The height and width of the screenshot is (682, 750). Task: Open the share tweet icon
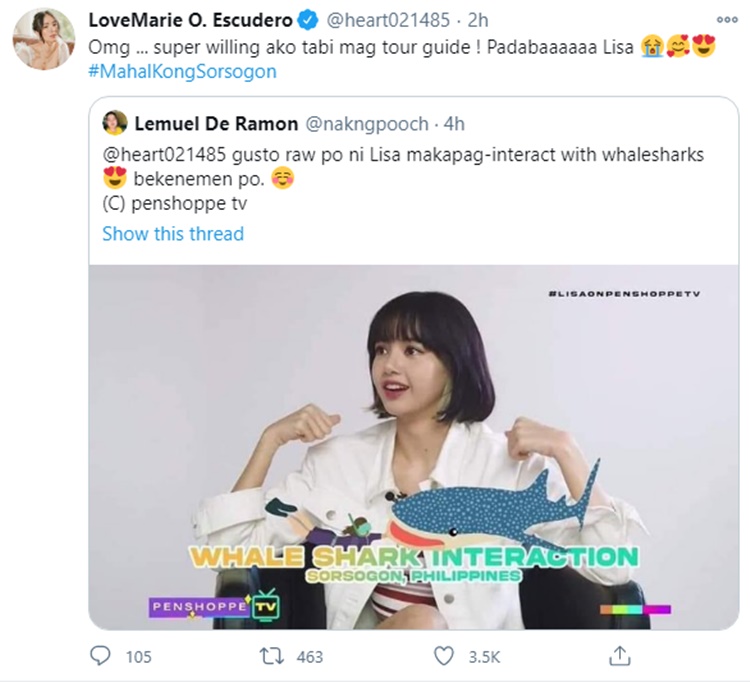pyautogui.click(x=620, y=656)
